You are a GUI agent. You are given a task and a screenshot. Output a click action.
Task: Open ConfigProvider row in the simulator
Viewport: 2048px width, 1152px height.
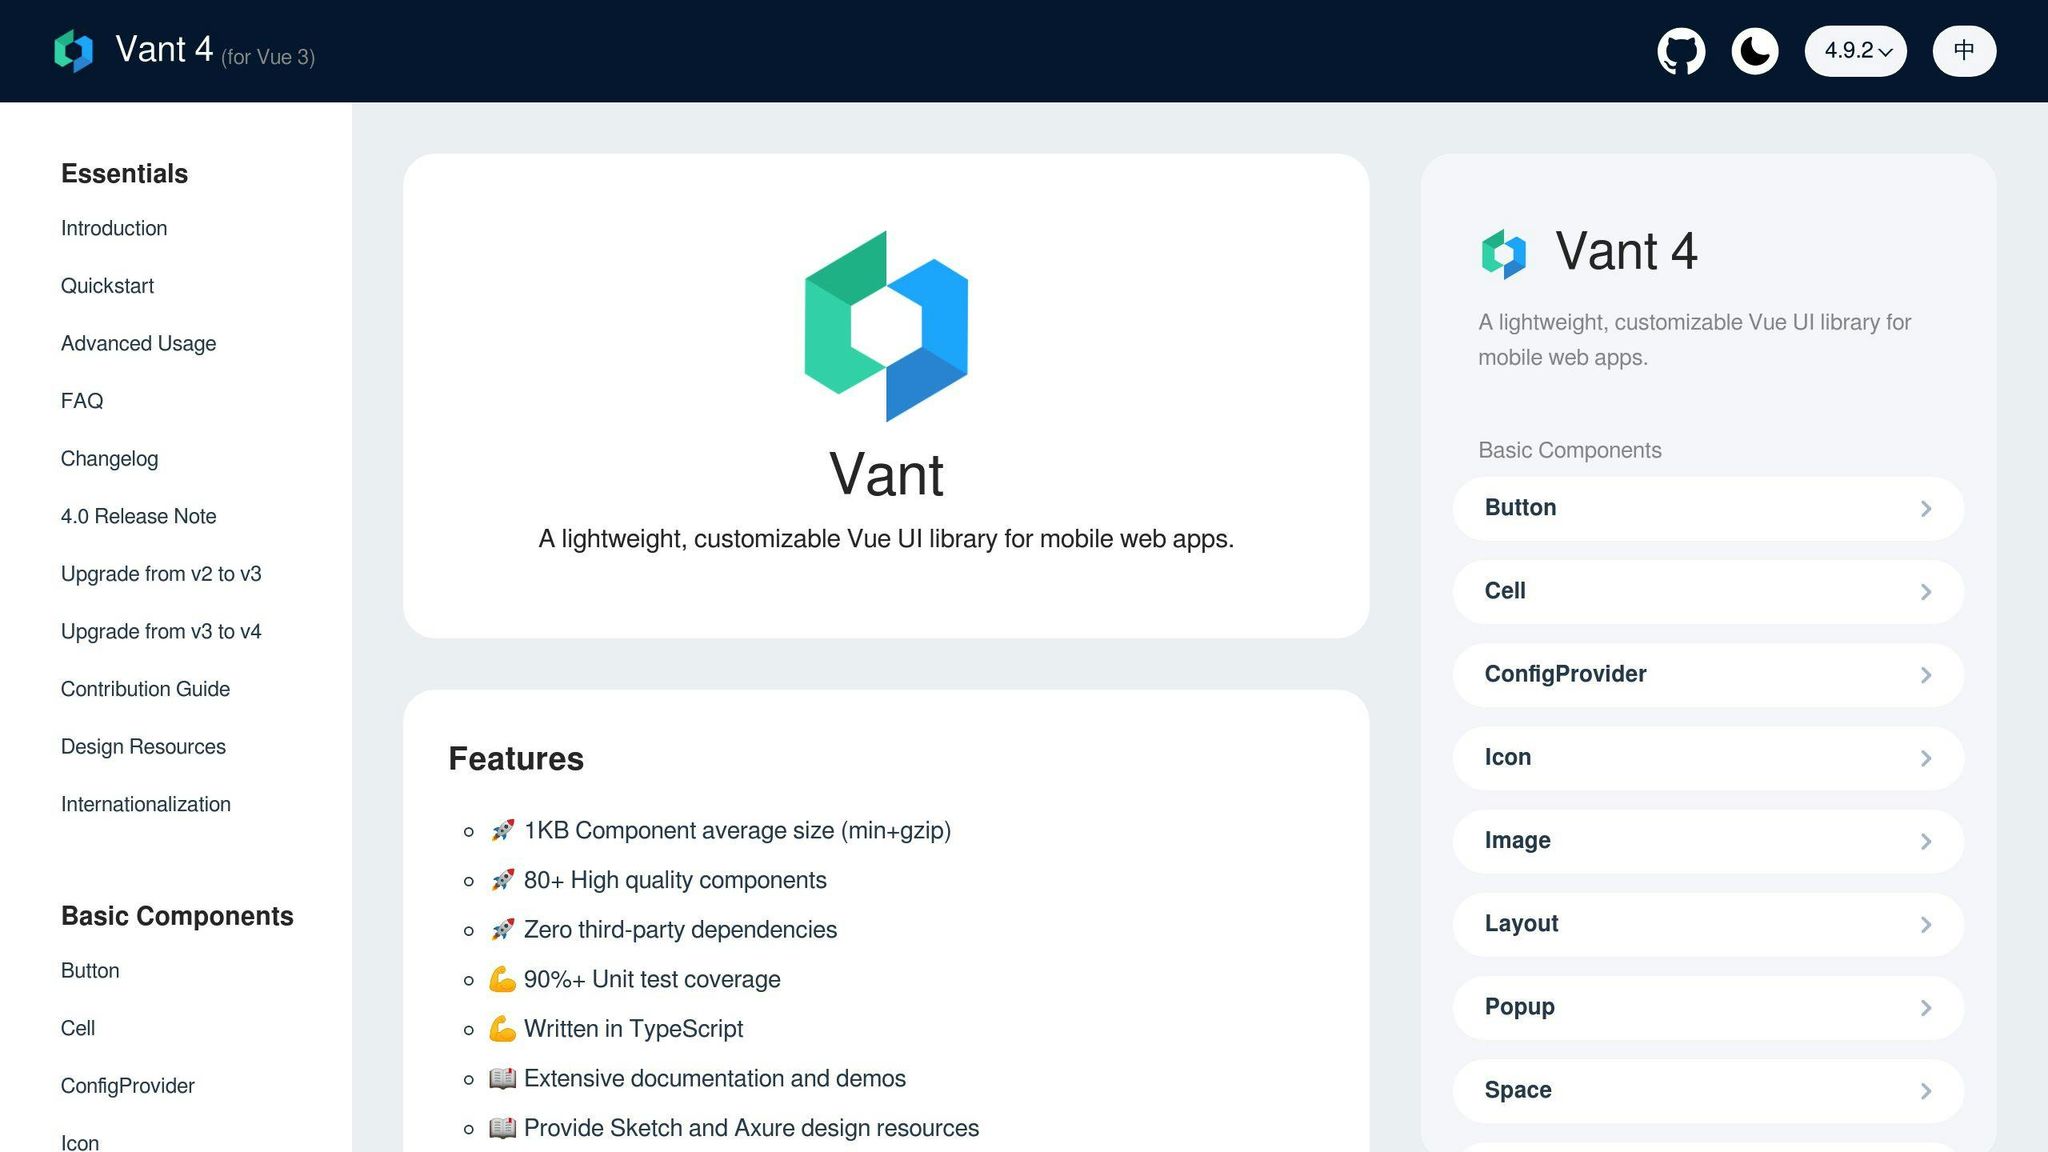pos(1708,674)
